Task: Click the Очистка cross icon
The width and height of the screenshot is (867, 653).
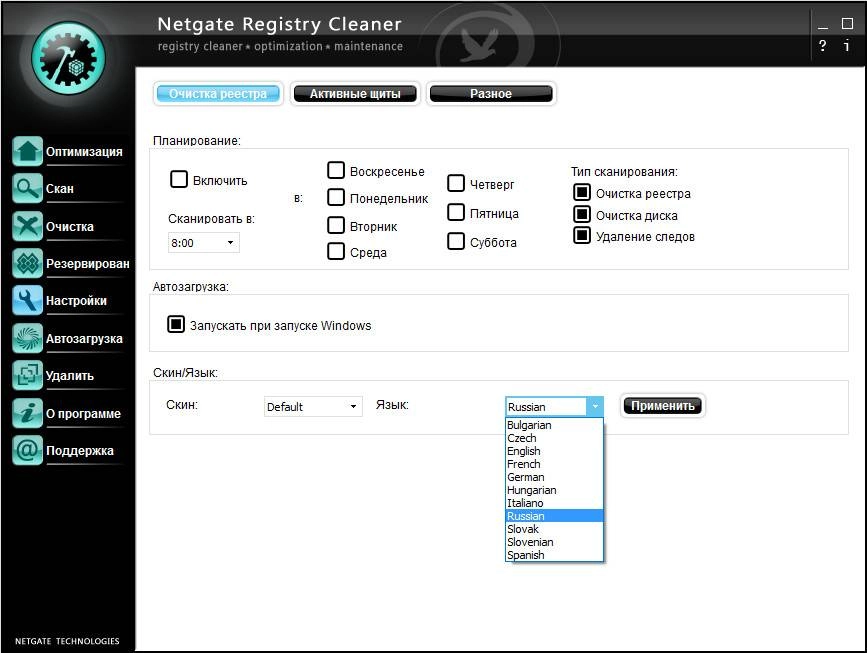Action: (x=27, y=226)
